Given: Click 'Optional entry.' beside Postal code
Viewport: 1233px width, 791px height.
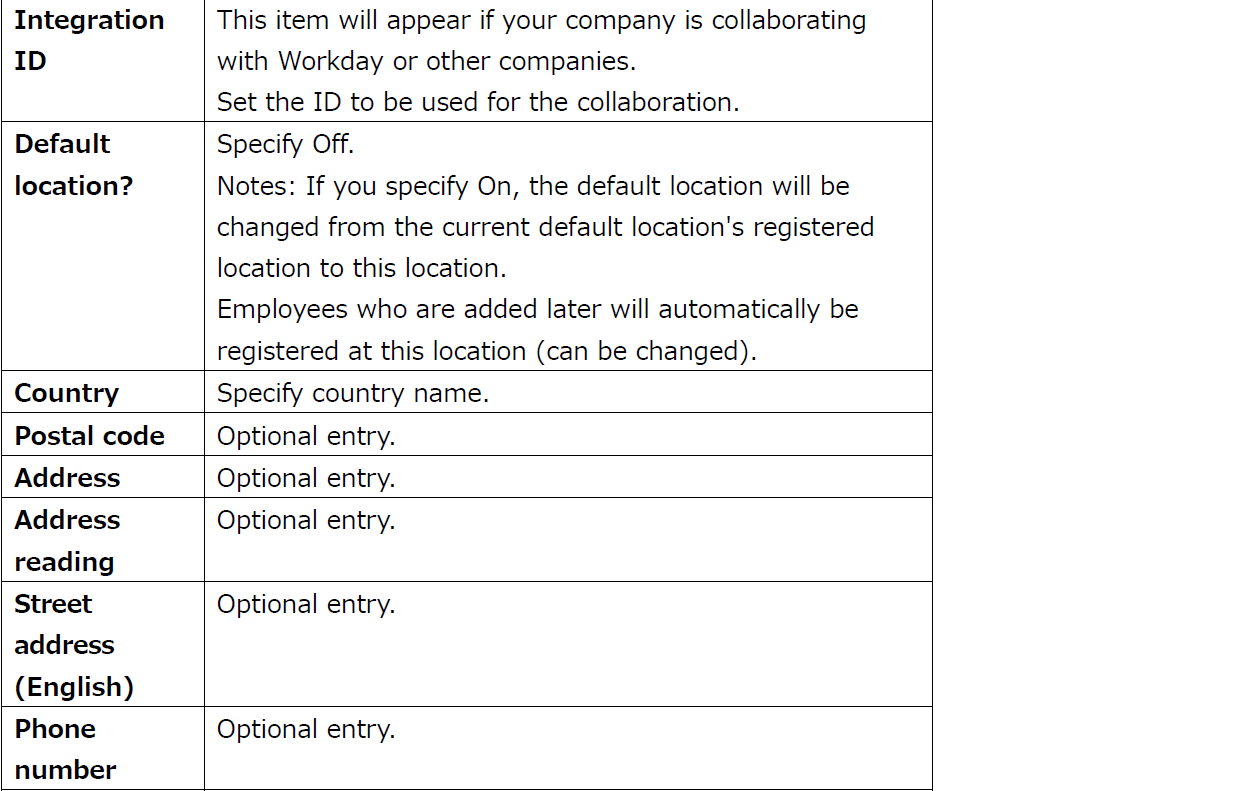Looking at the screenshot, I should pos(306,436).
